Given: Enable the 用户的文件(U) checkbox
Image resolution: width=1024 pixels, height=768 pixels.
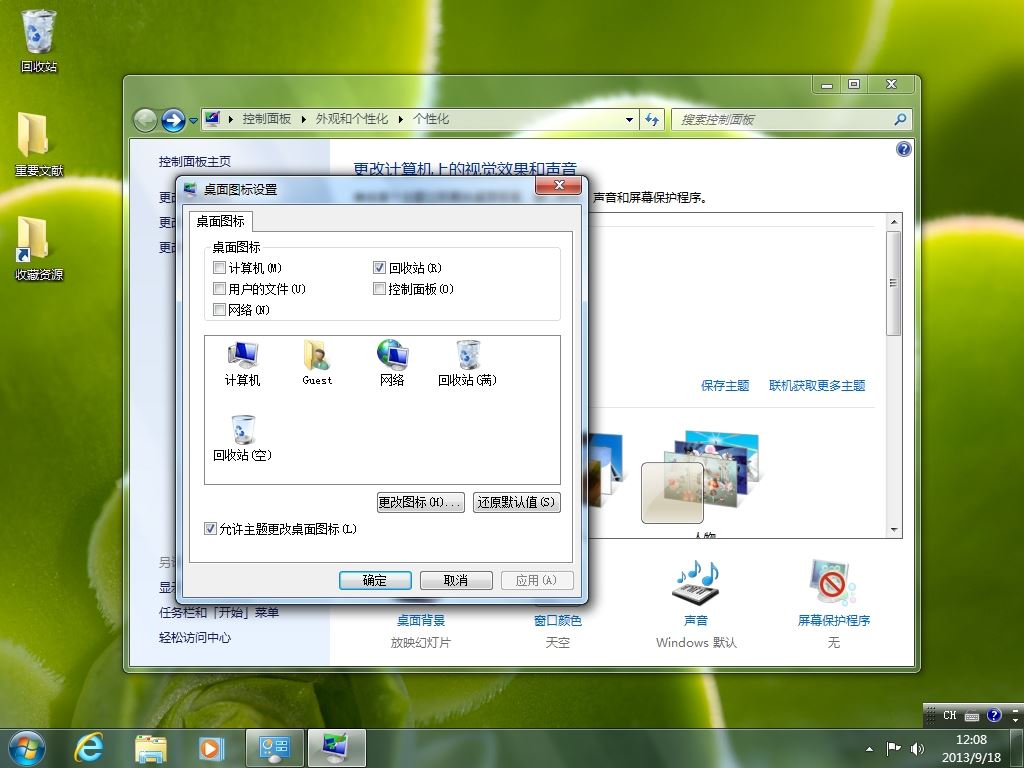Looking at the screenshot, I should click(219, 289).
